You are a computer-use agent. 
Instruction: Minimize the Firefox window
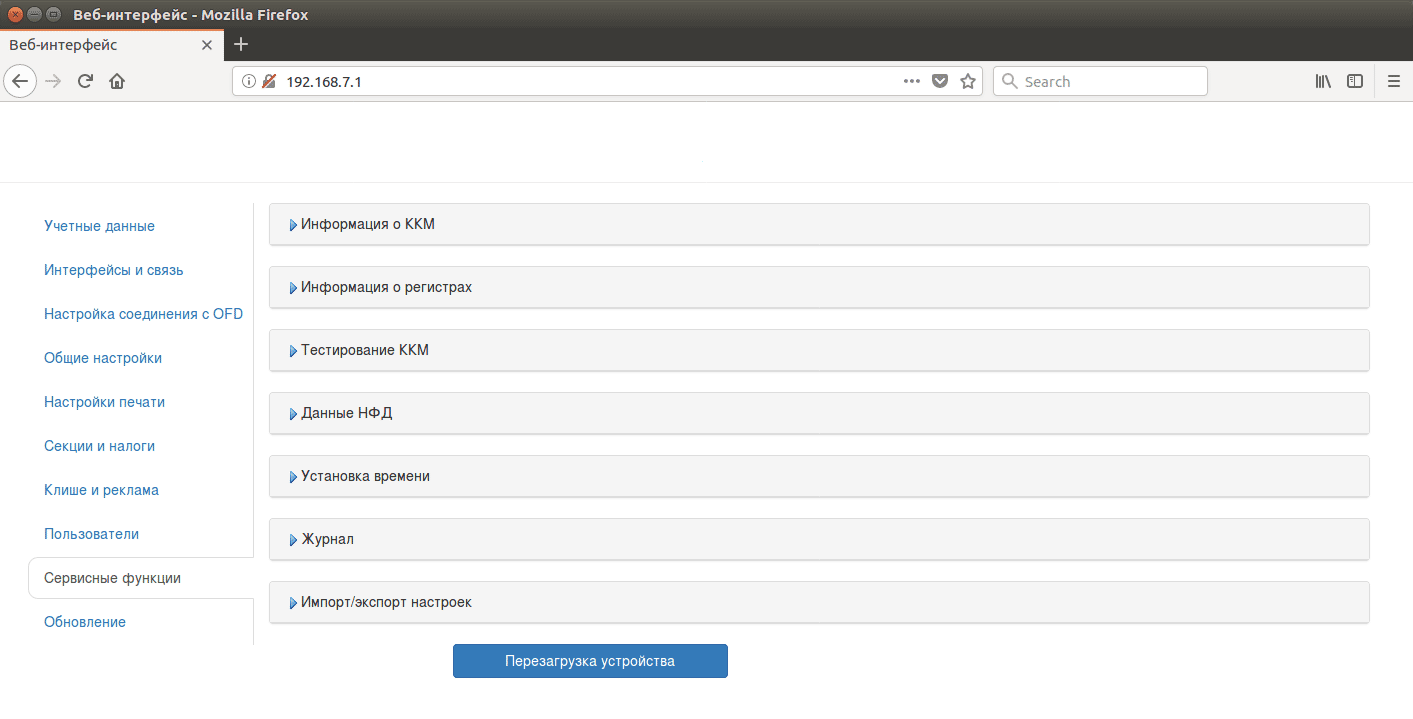(x=34, y=14)
